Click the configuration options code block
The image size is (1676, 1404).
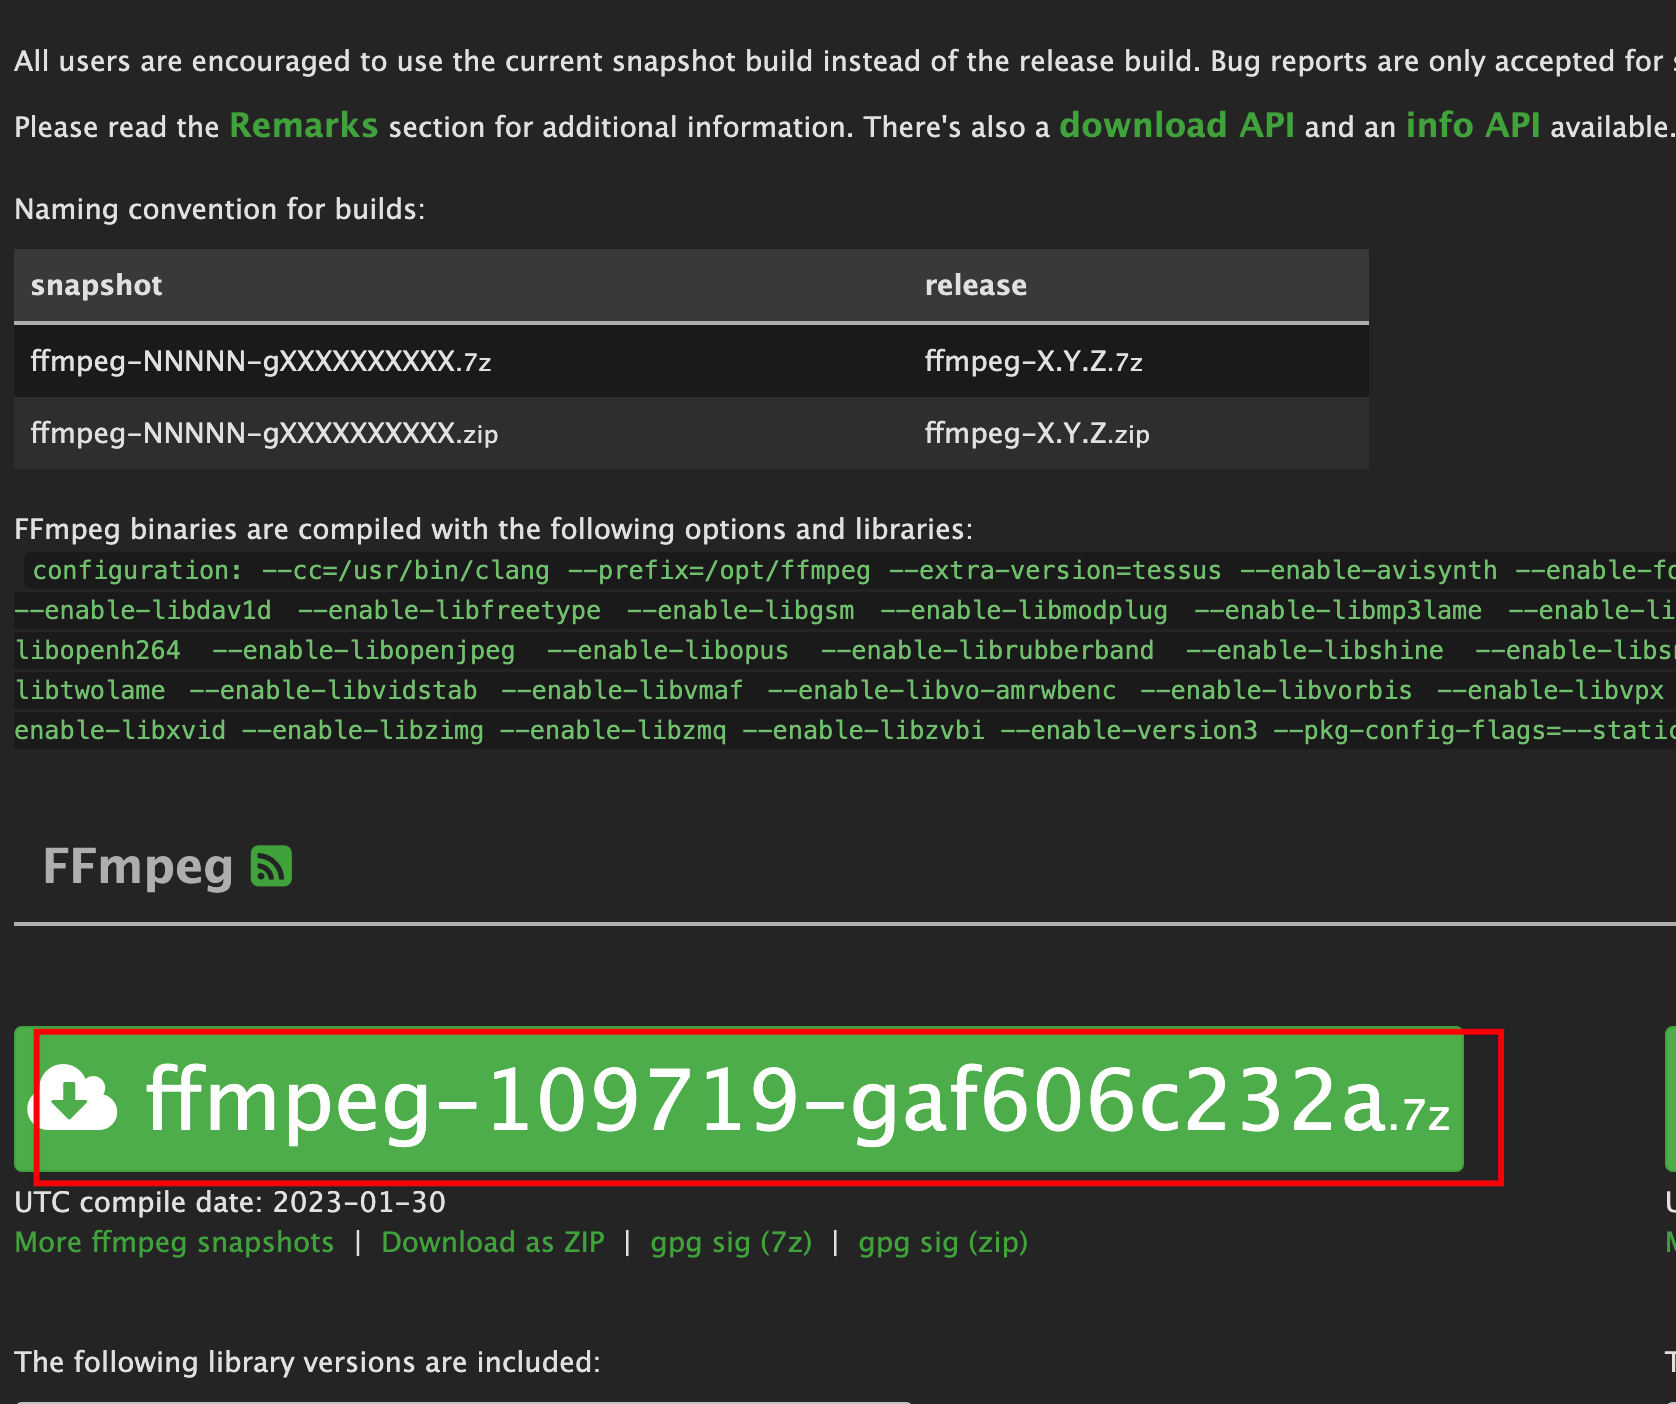[845, 650]
